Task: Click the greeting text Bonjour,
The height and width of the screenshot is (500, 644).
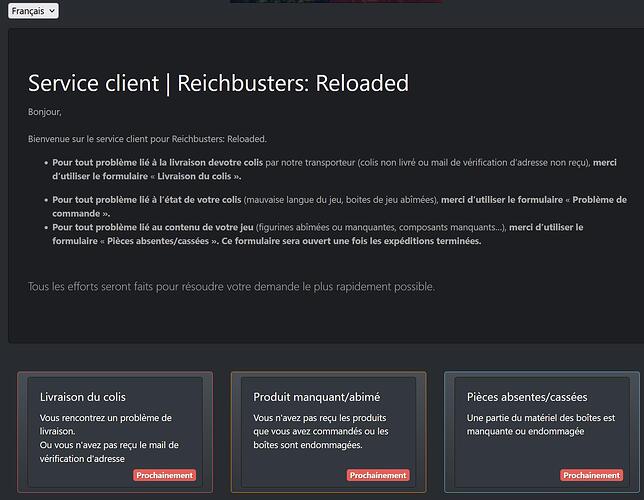Action: click(x=45, y=112)
